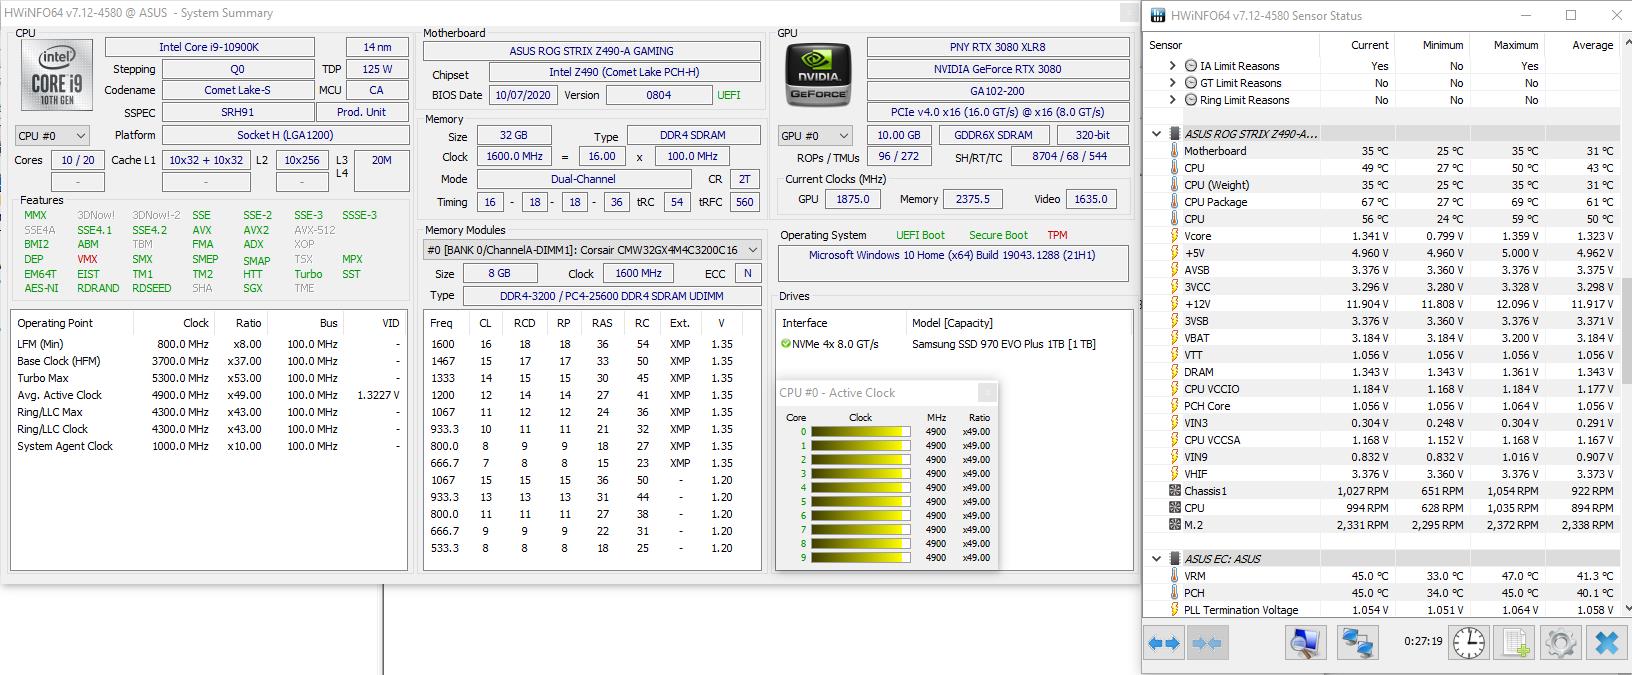This screenshot has width=1632, height=675.
Task: Click the DDR4-3200 / PC4-25600 type field
Action: click(611, 296)
